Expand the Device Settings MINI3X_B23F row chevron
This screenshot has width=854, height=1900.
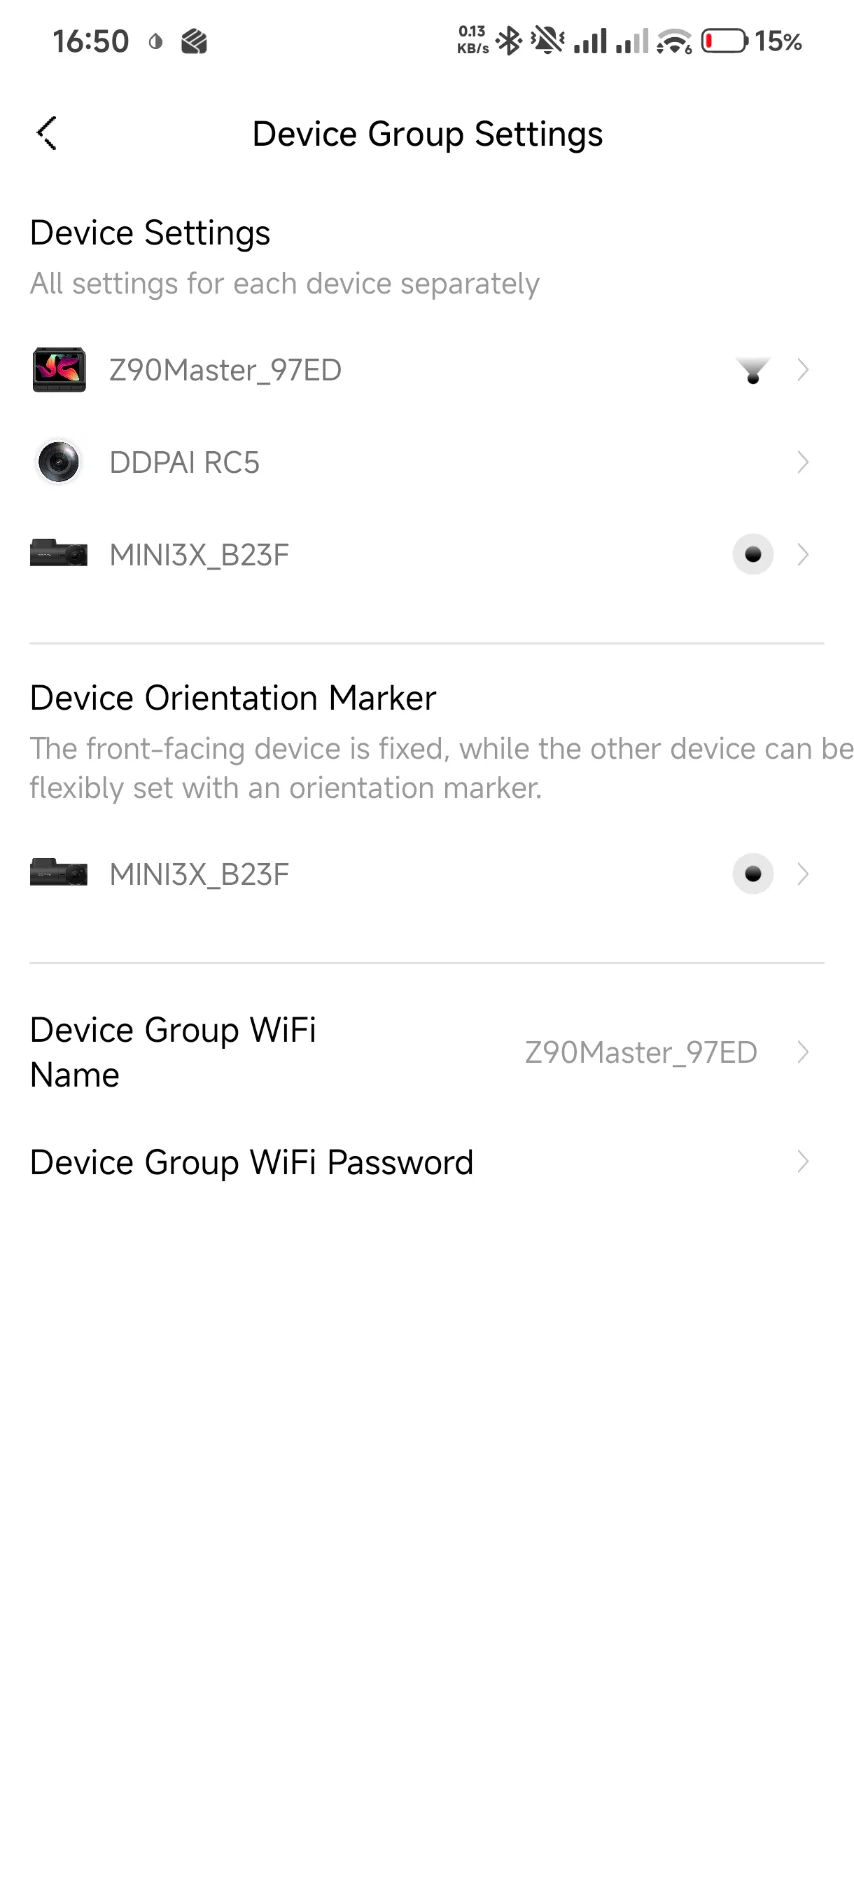pos(802,554)
